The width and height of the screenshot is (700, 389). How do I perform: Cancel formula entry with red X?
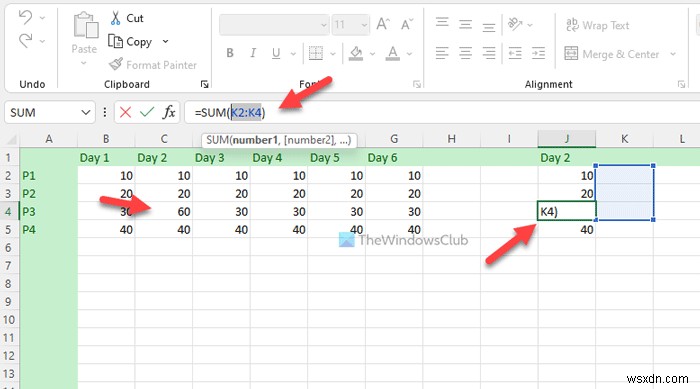[125, 112]
